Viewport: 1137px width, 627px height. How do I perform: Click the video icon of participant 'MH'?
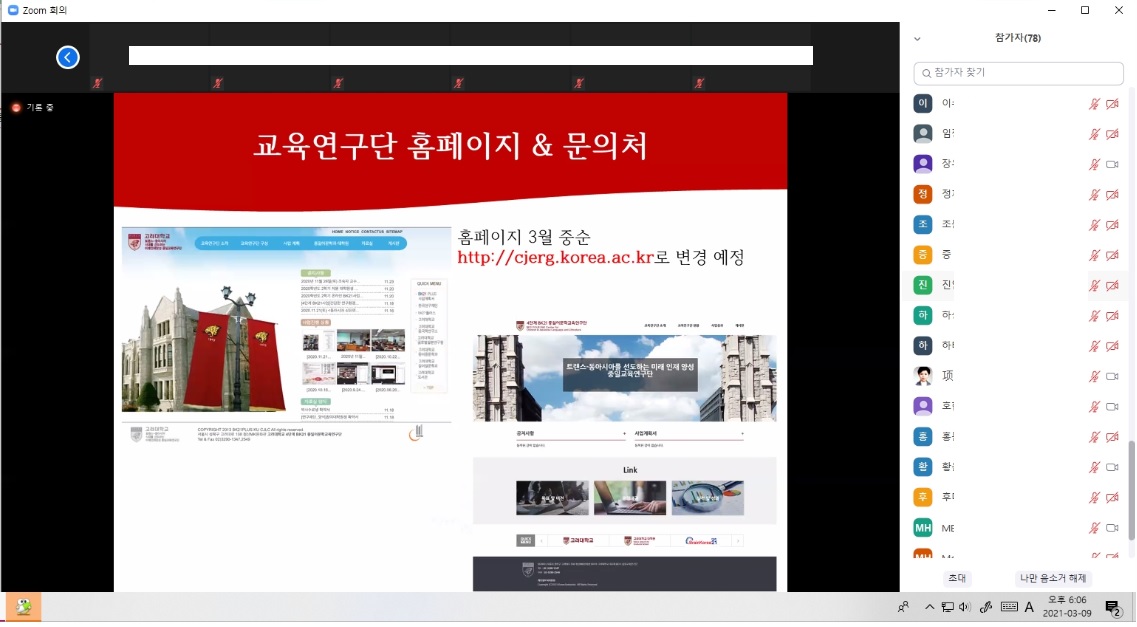point(1111,527)
